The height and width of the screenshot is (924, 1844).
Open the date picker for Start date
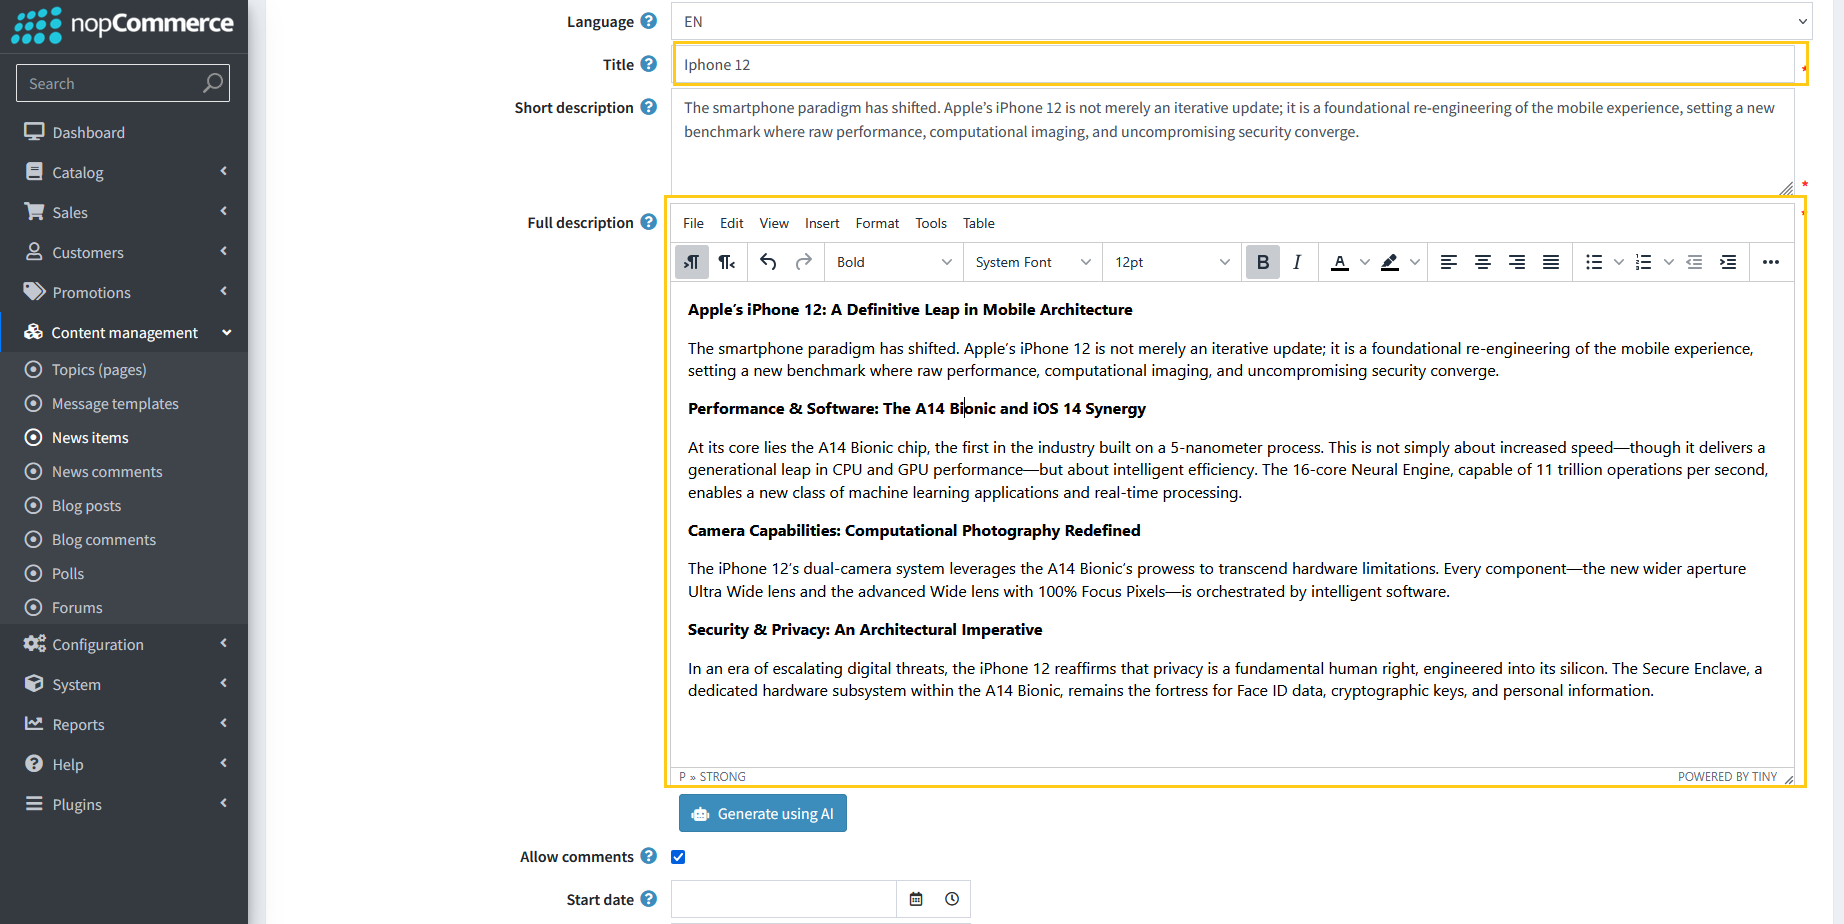pyautogui.click(x=916, y=898)
